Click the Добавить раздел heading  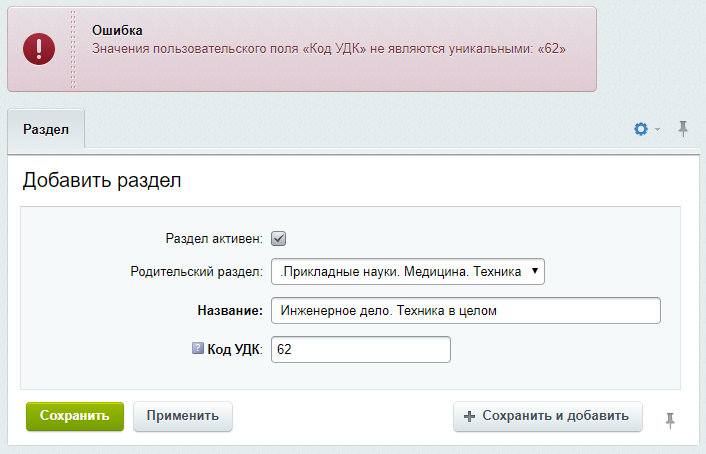(102, 181)
